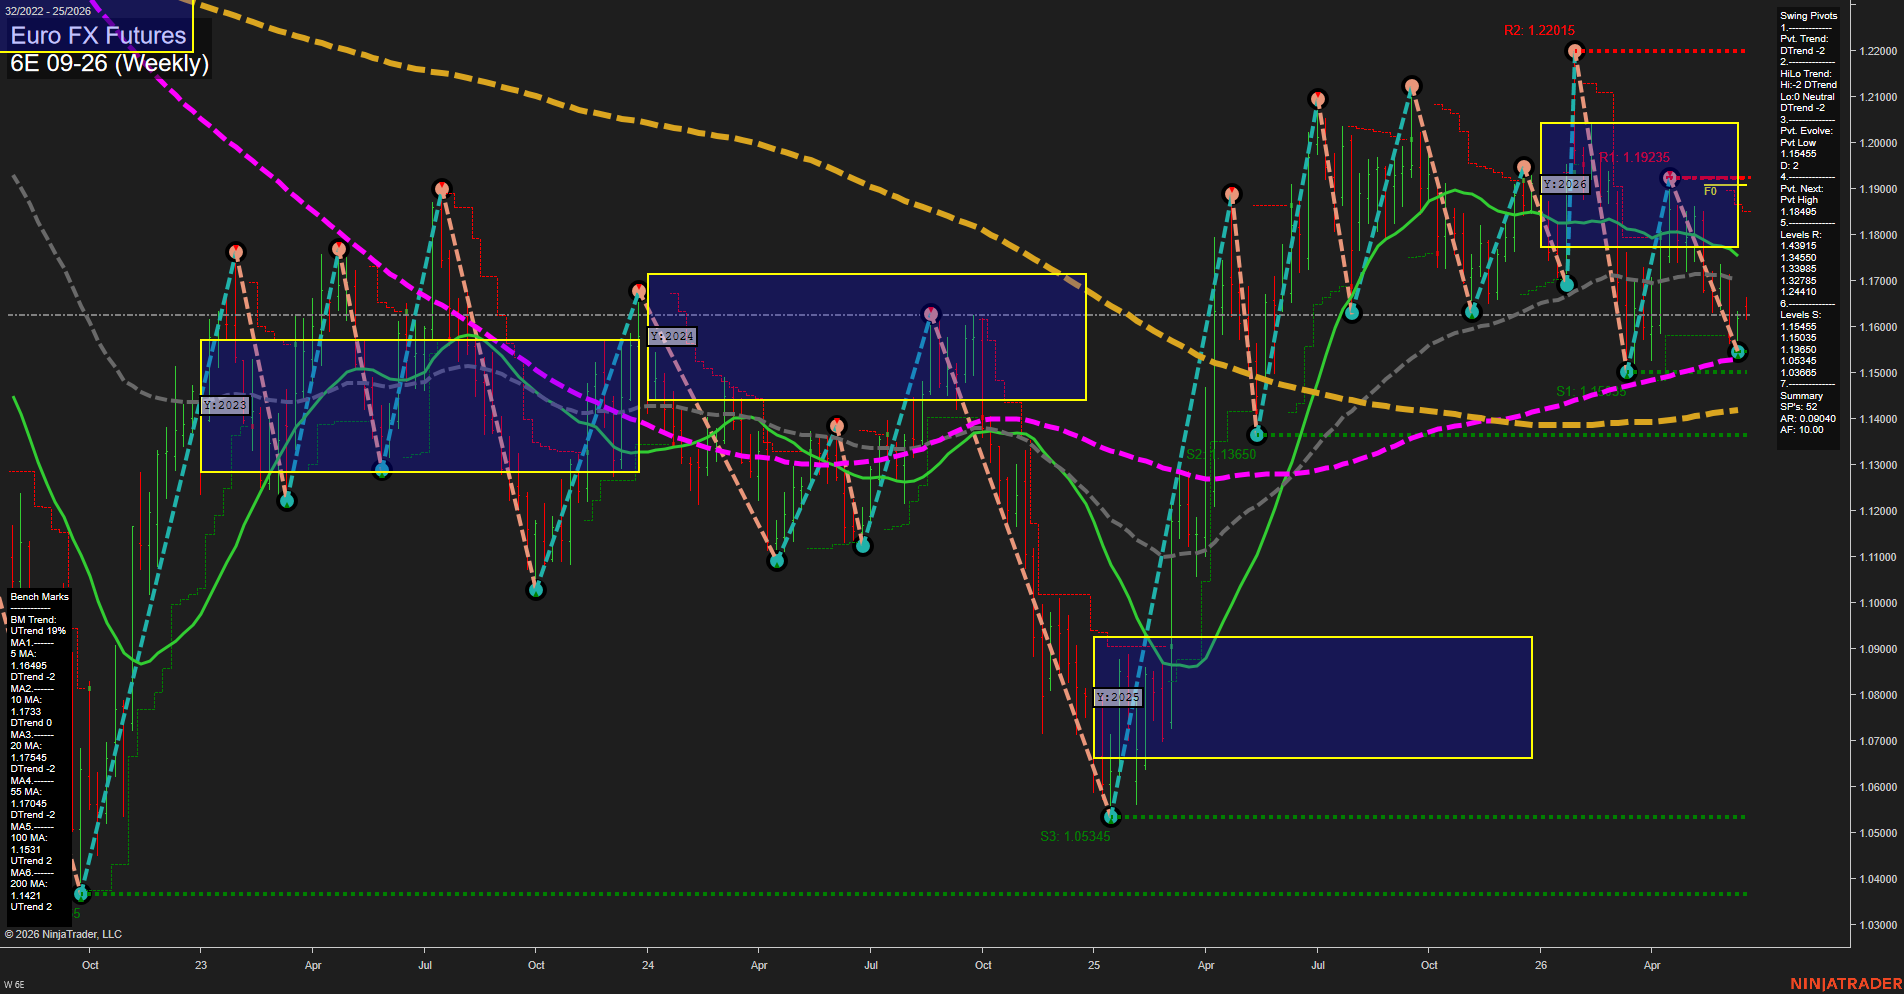Click resistance level 1.34550
This screenshot has height=994, width=1904.
point(1798,258)
